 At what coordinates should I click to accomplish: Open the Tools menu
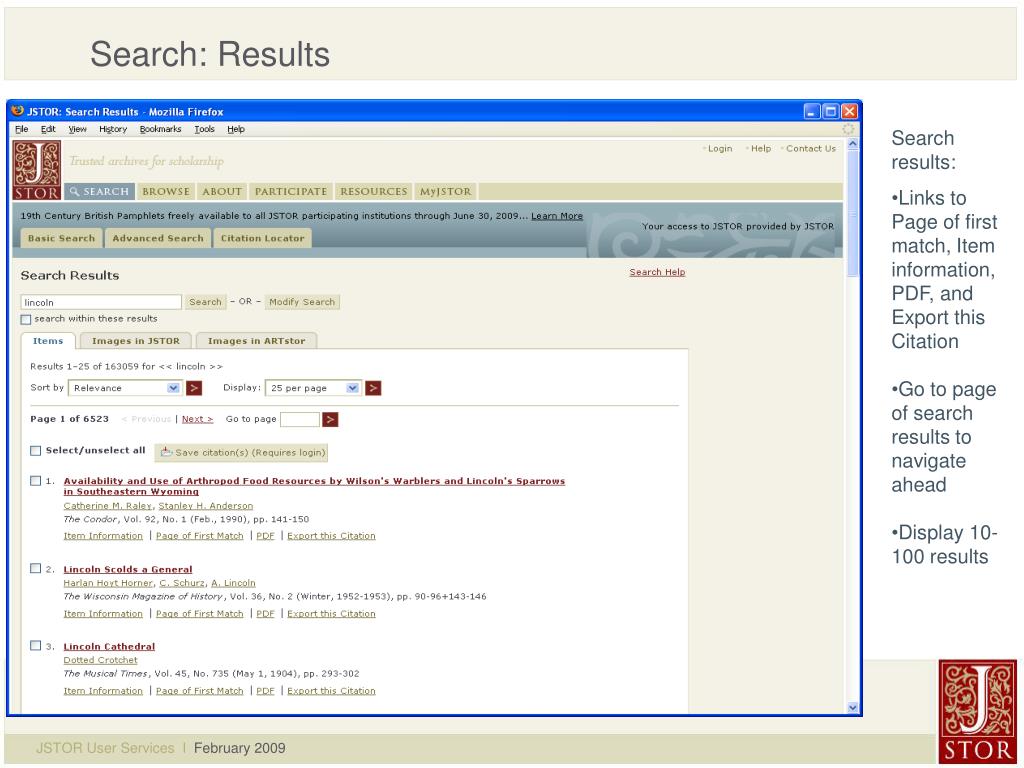[x=204, y=129]
